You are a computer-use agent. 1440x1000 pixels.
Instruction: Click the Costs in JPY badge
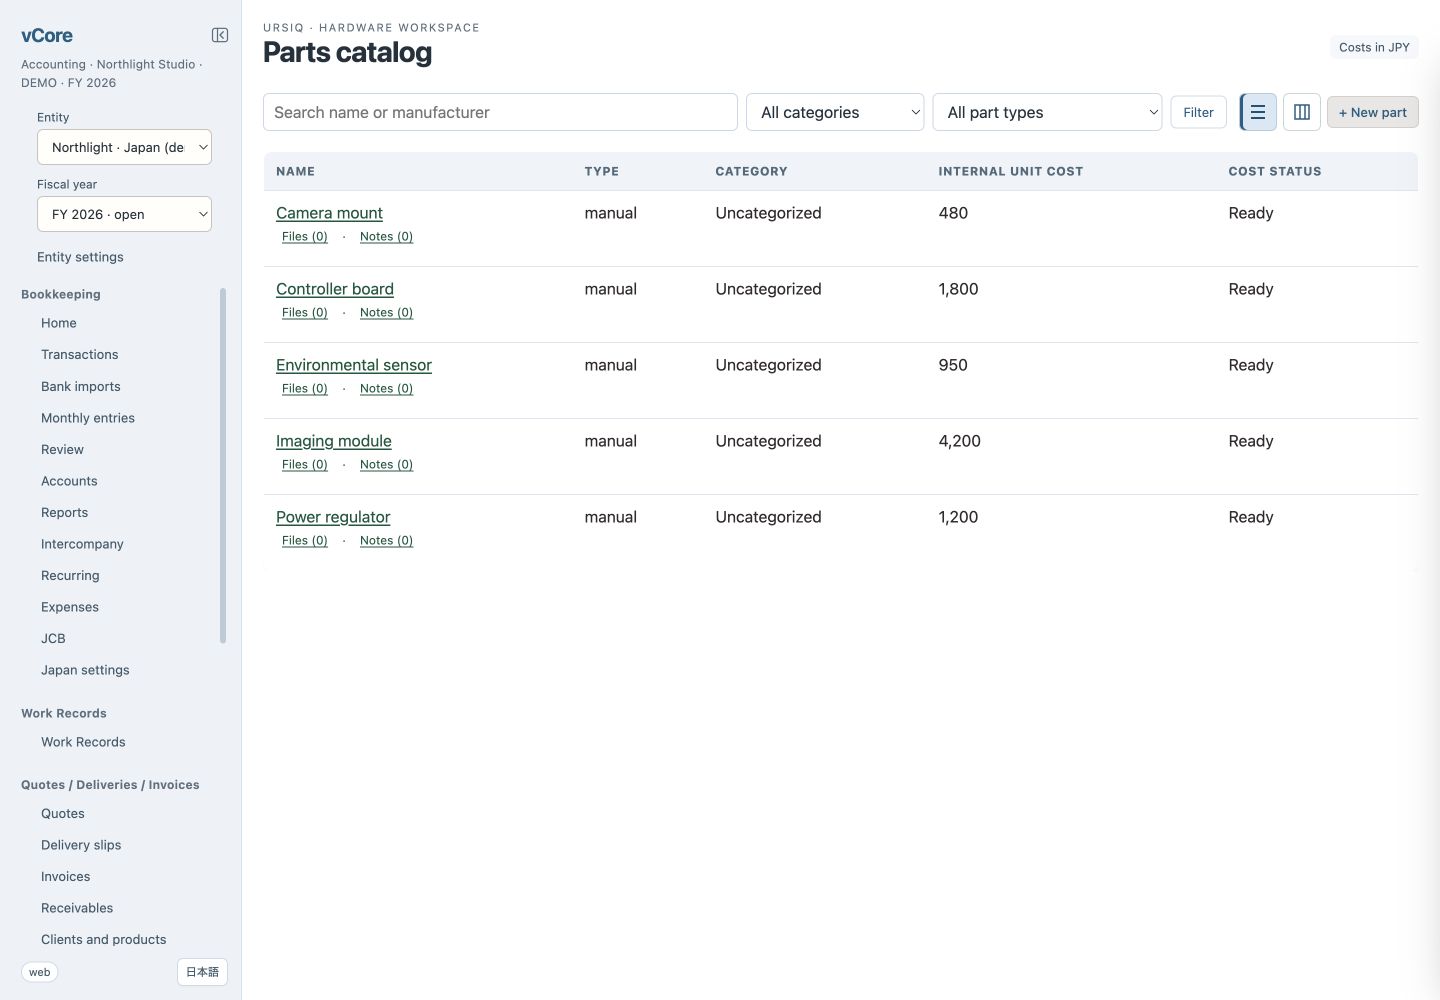[x=1374, y=47]
